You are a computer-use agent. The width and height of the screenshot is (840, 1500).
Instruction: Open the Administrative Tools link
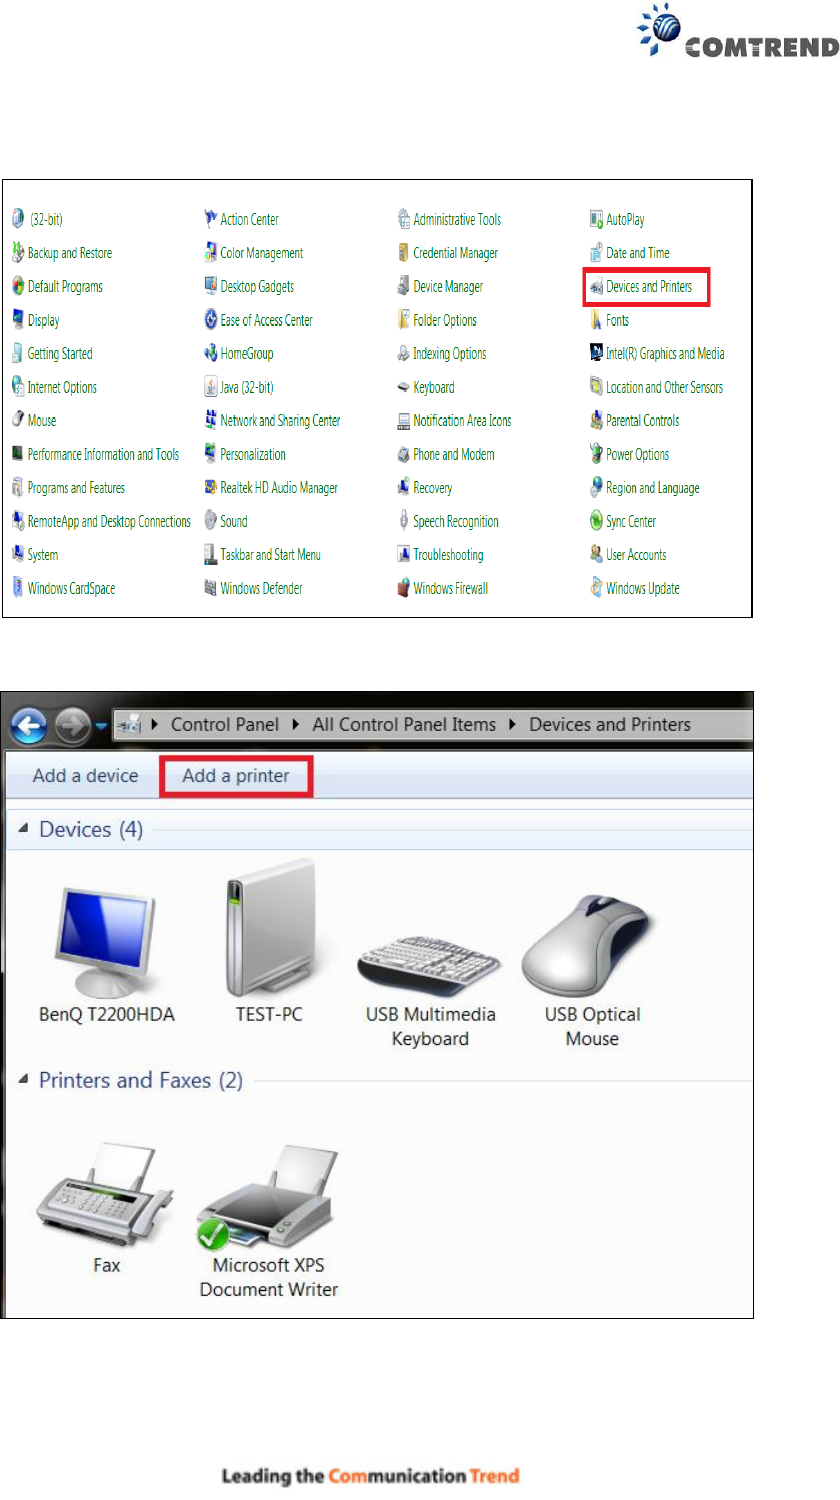[457, 219]
